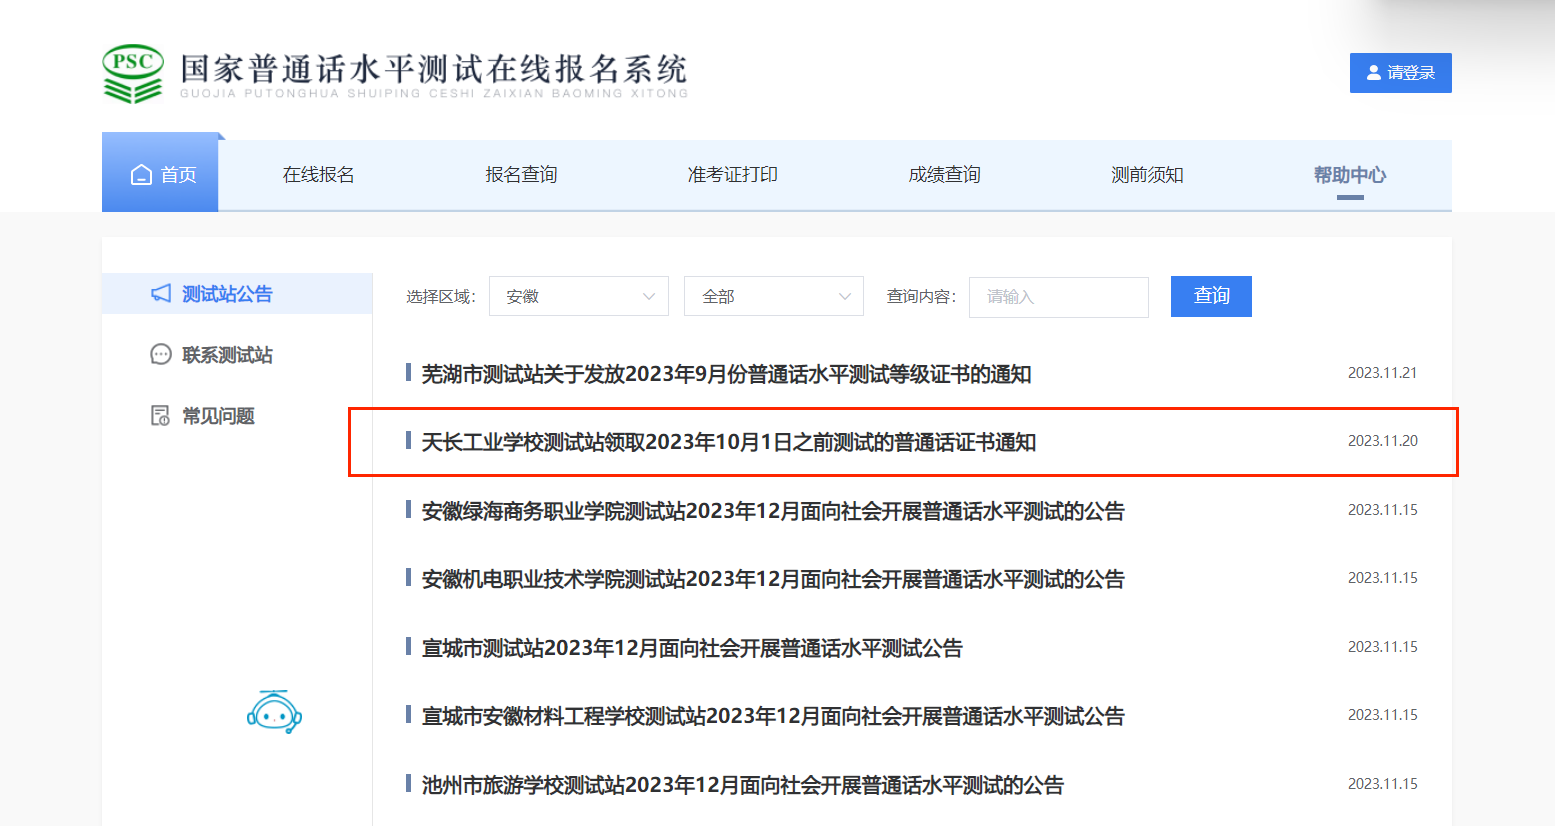Click the 选择区域 label

click(x=440, y=297)
